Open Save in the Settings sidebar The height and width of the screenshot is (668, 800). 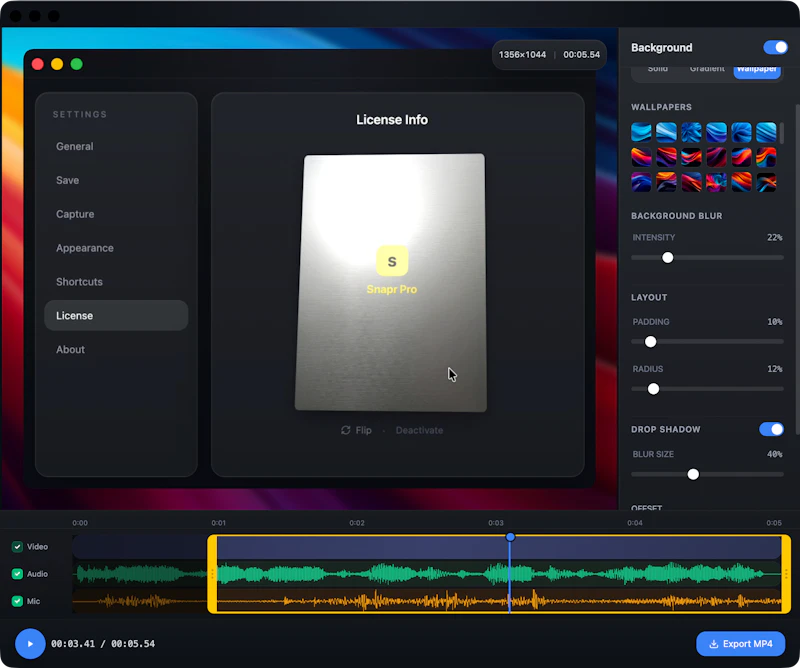(x=116, y=180)
